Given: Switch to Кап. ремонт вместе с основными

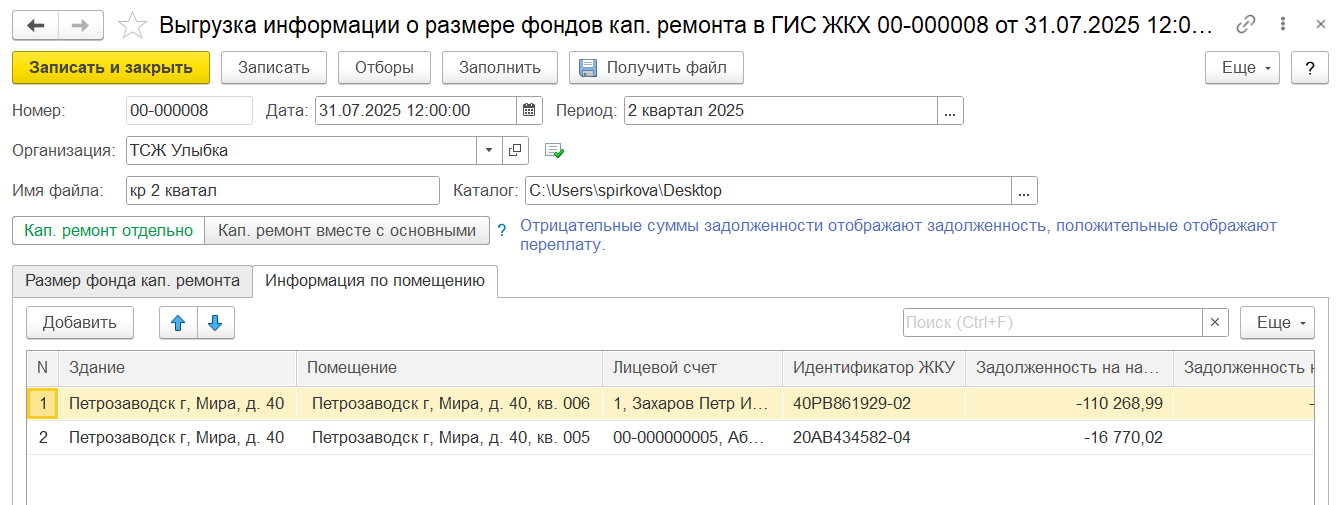Looking at the screenshot, I should pyautogui.click(x=347, y=231).
